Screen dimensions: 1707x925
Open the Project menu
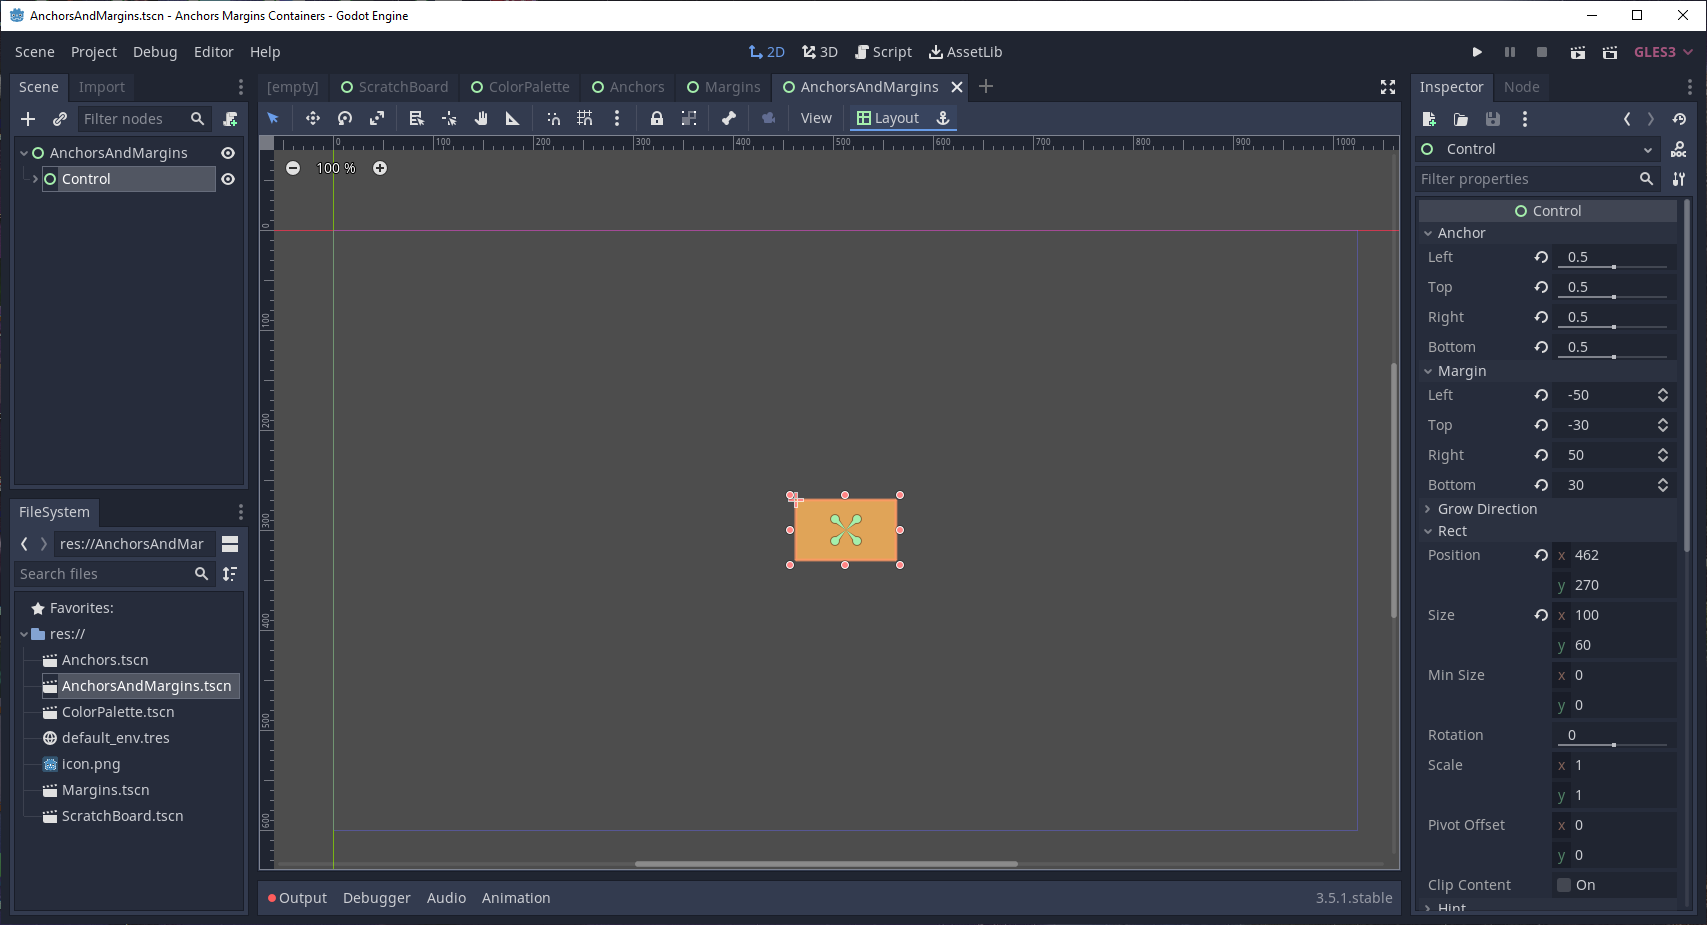(93, 51)
